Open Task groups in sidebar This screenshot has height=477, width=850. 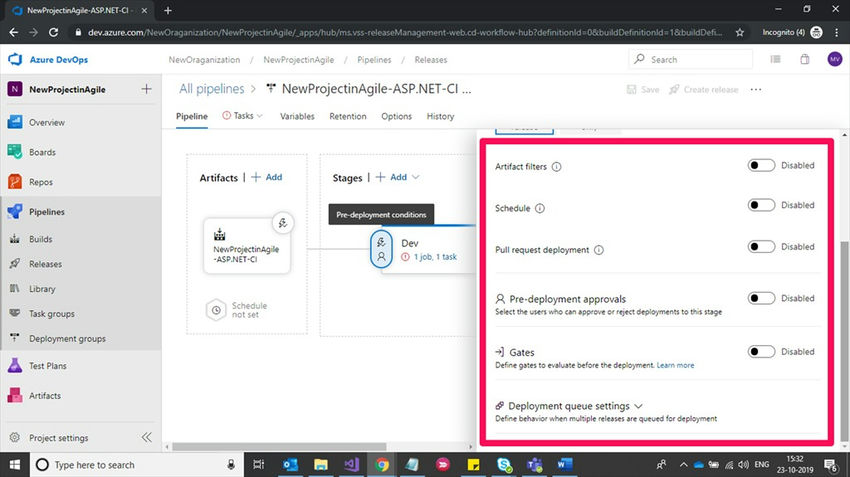(52, 314)
